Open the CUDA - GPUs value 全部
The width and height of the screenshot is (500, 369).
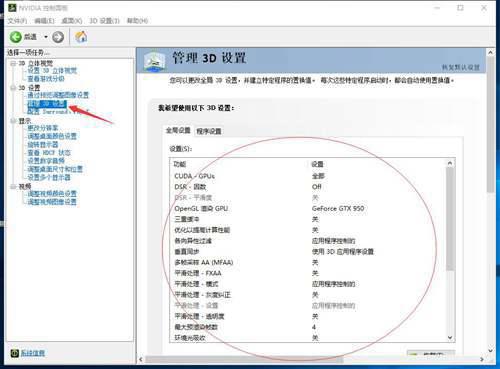pos(318,176)
